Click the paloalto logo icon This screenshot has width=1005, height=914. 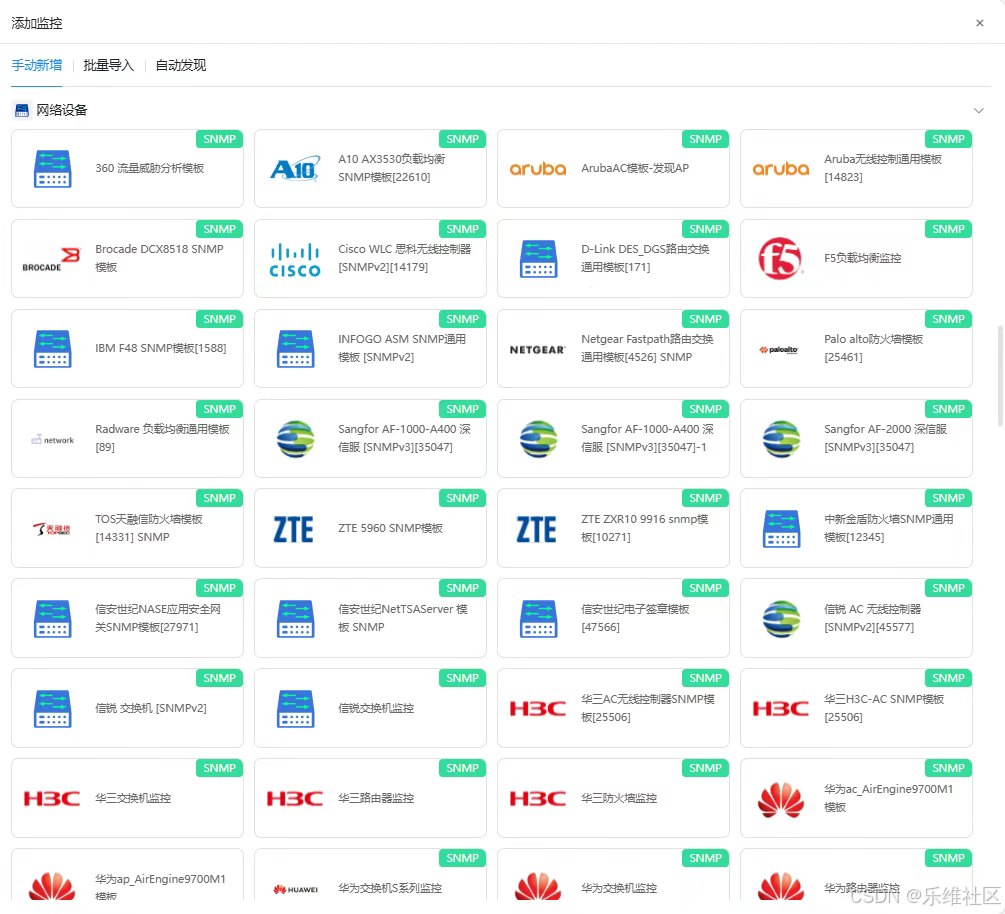(x=779, y=349)
